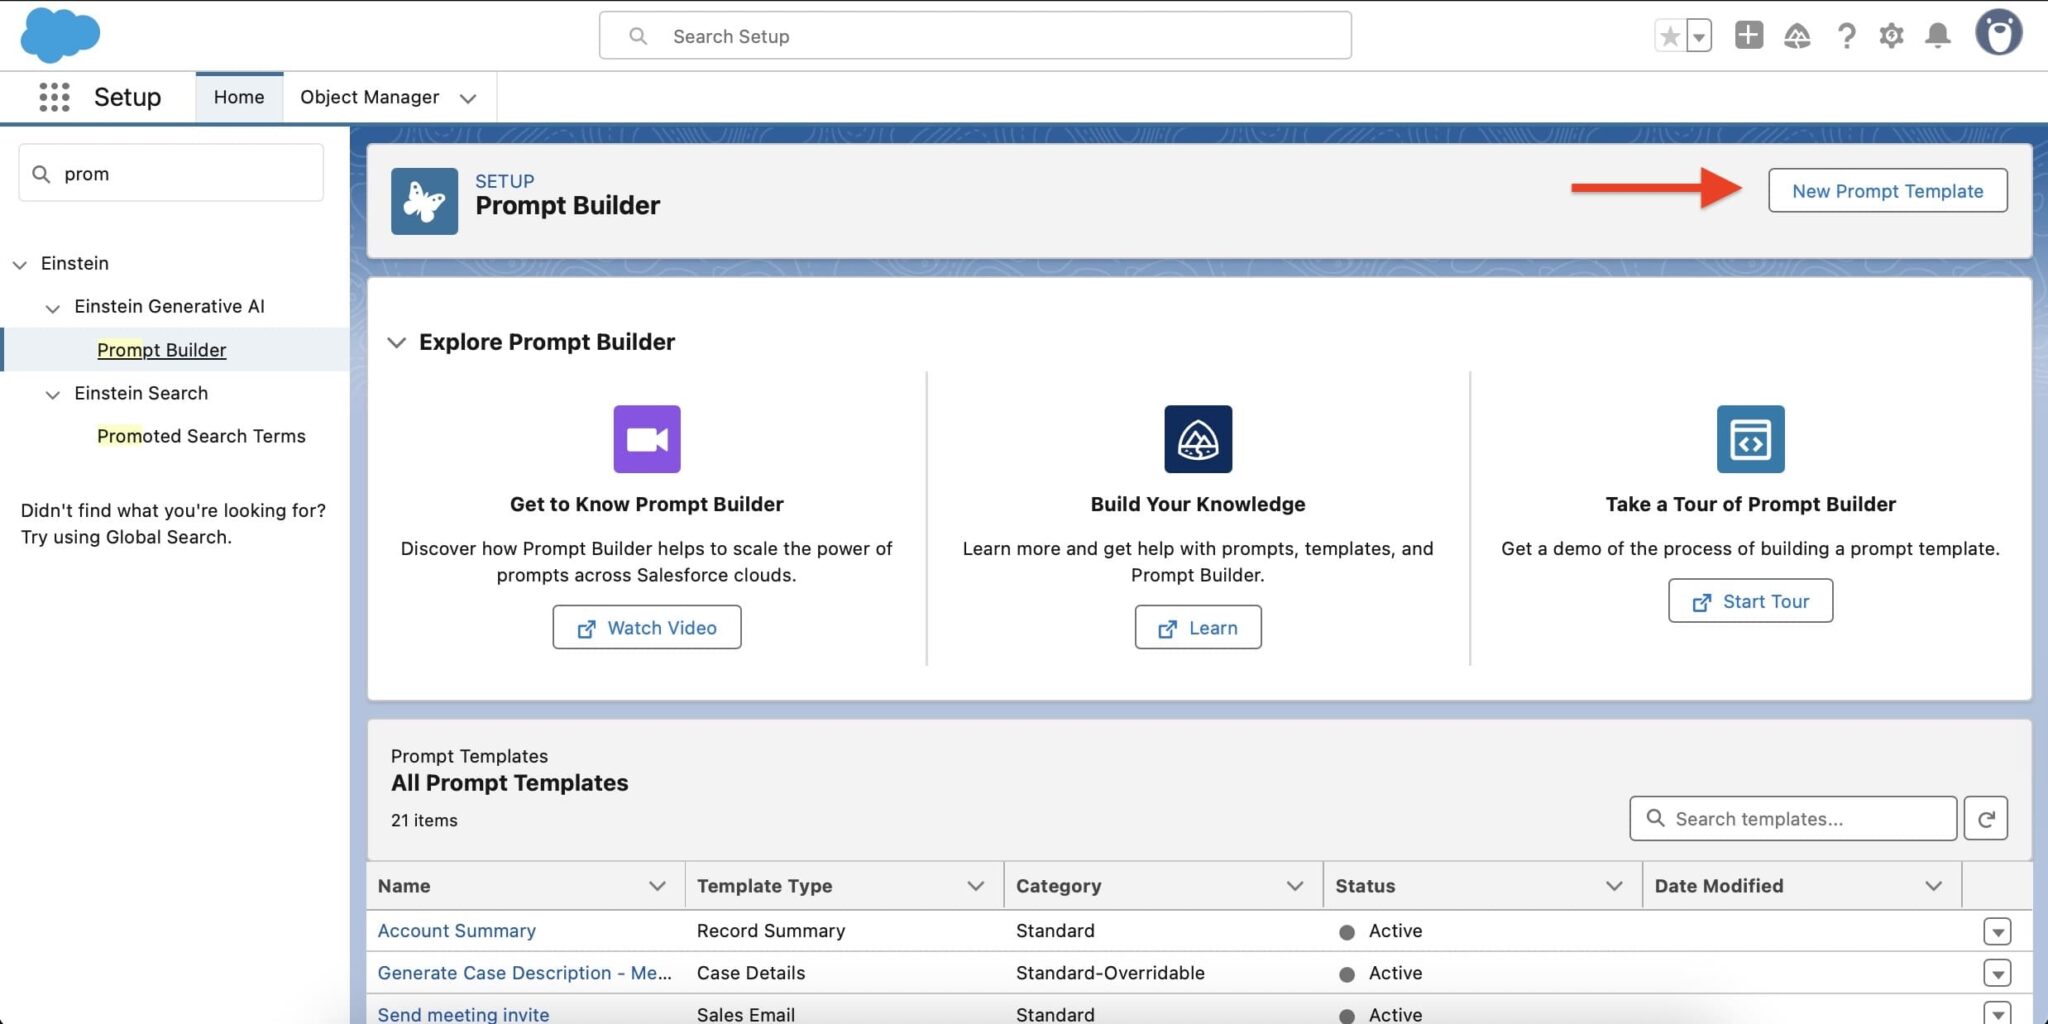Refresh the prompt templates list
Viewport: 2048px width, 1024px height.
[1988, 818]
